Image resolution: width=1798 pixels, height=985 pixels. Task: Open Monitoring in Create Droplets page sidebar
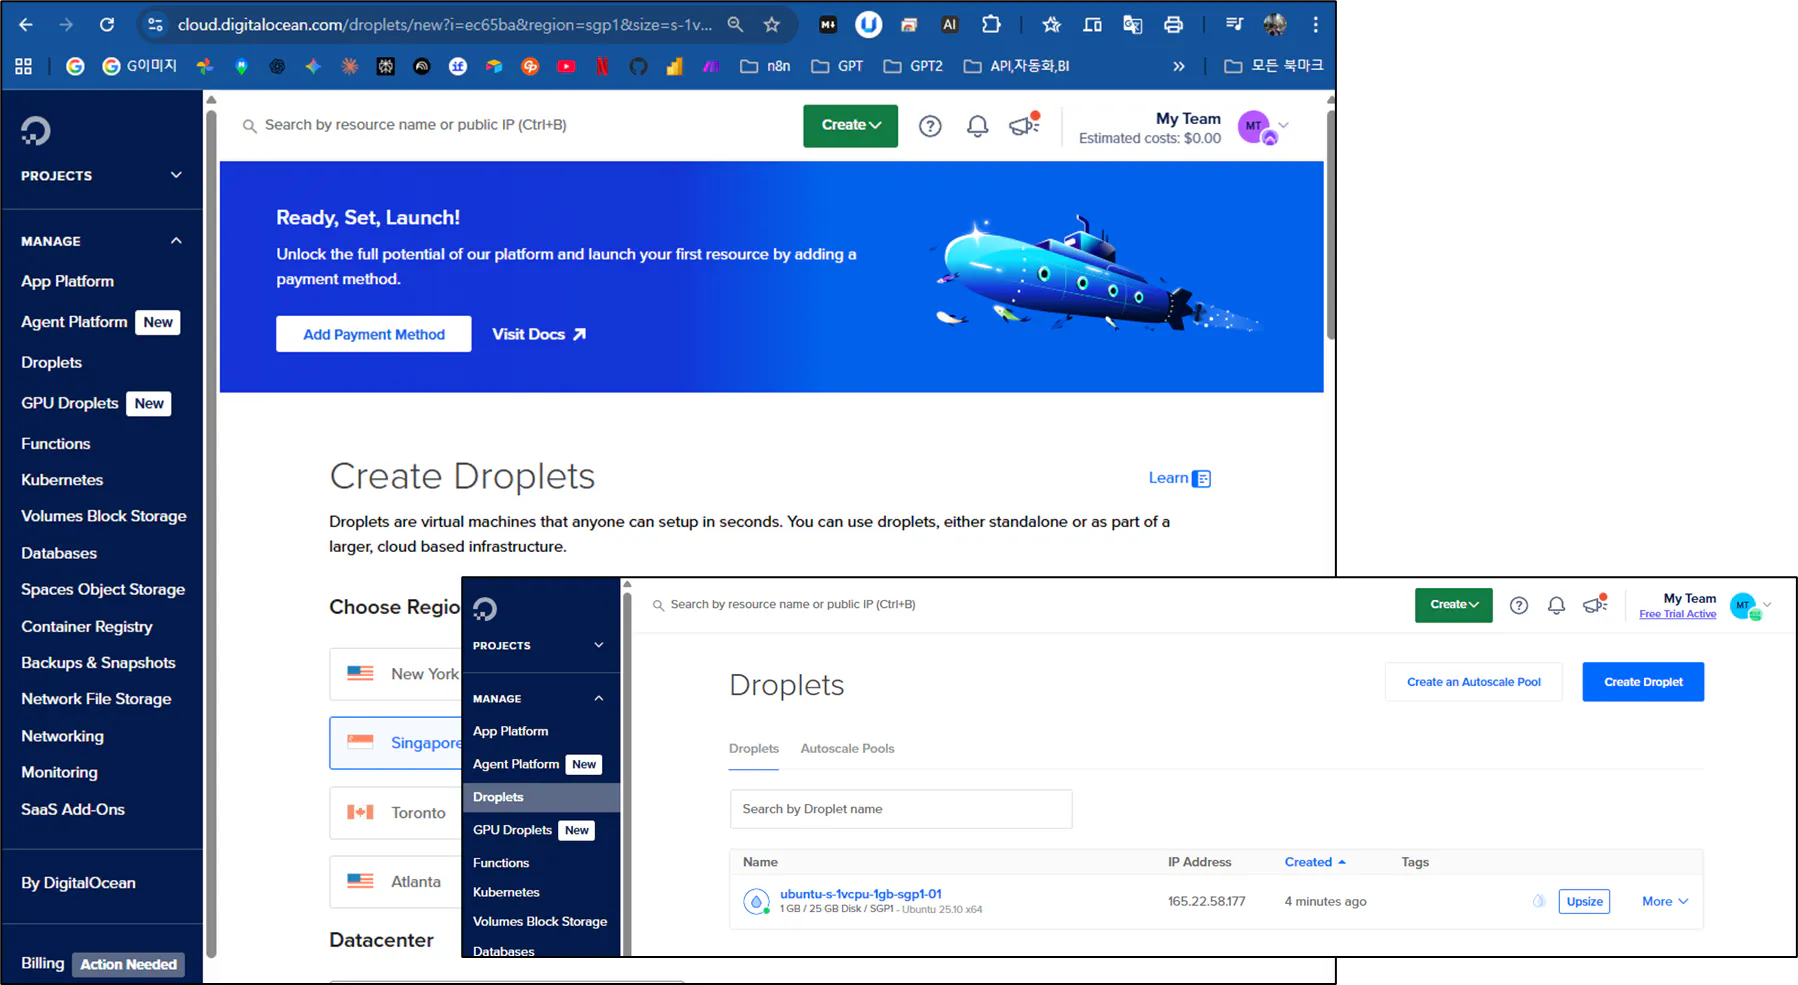59,773
